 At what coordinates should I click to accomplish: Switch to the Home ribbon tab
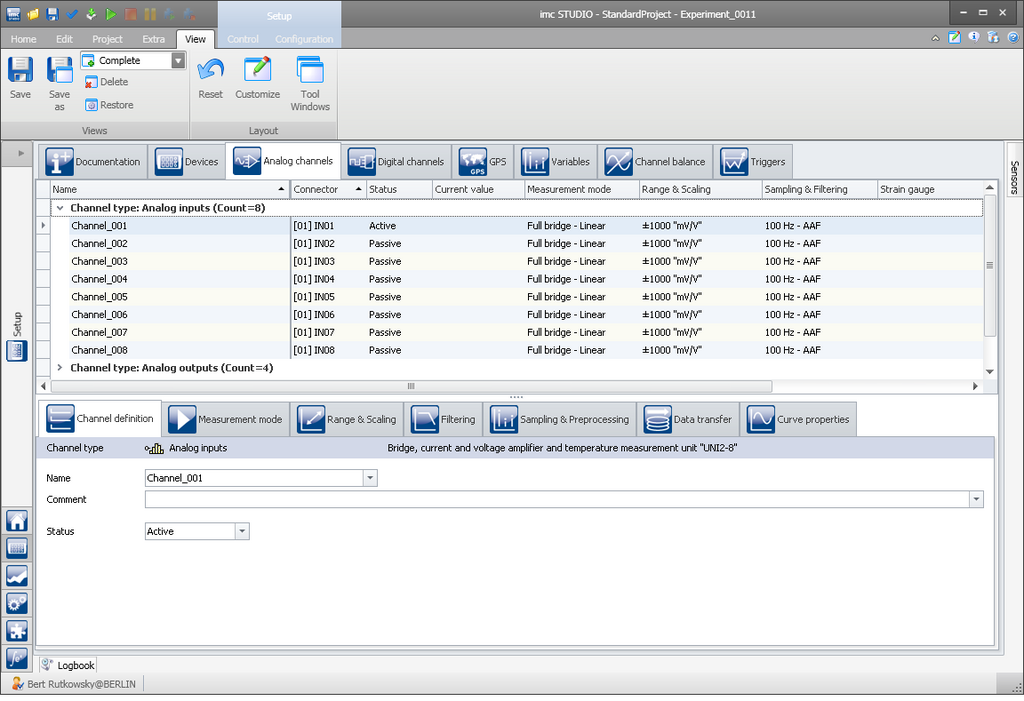point(23,39)
